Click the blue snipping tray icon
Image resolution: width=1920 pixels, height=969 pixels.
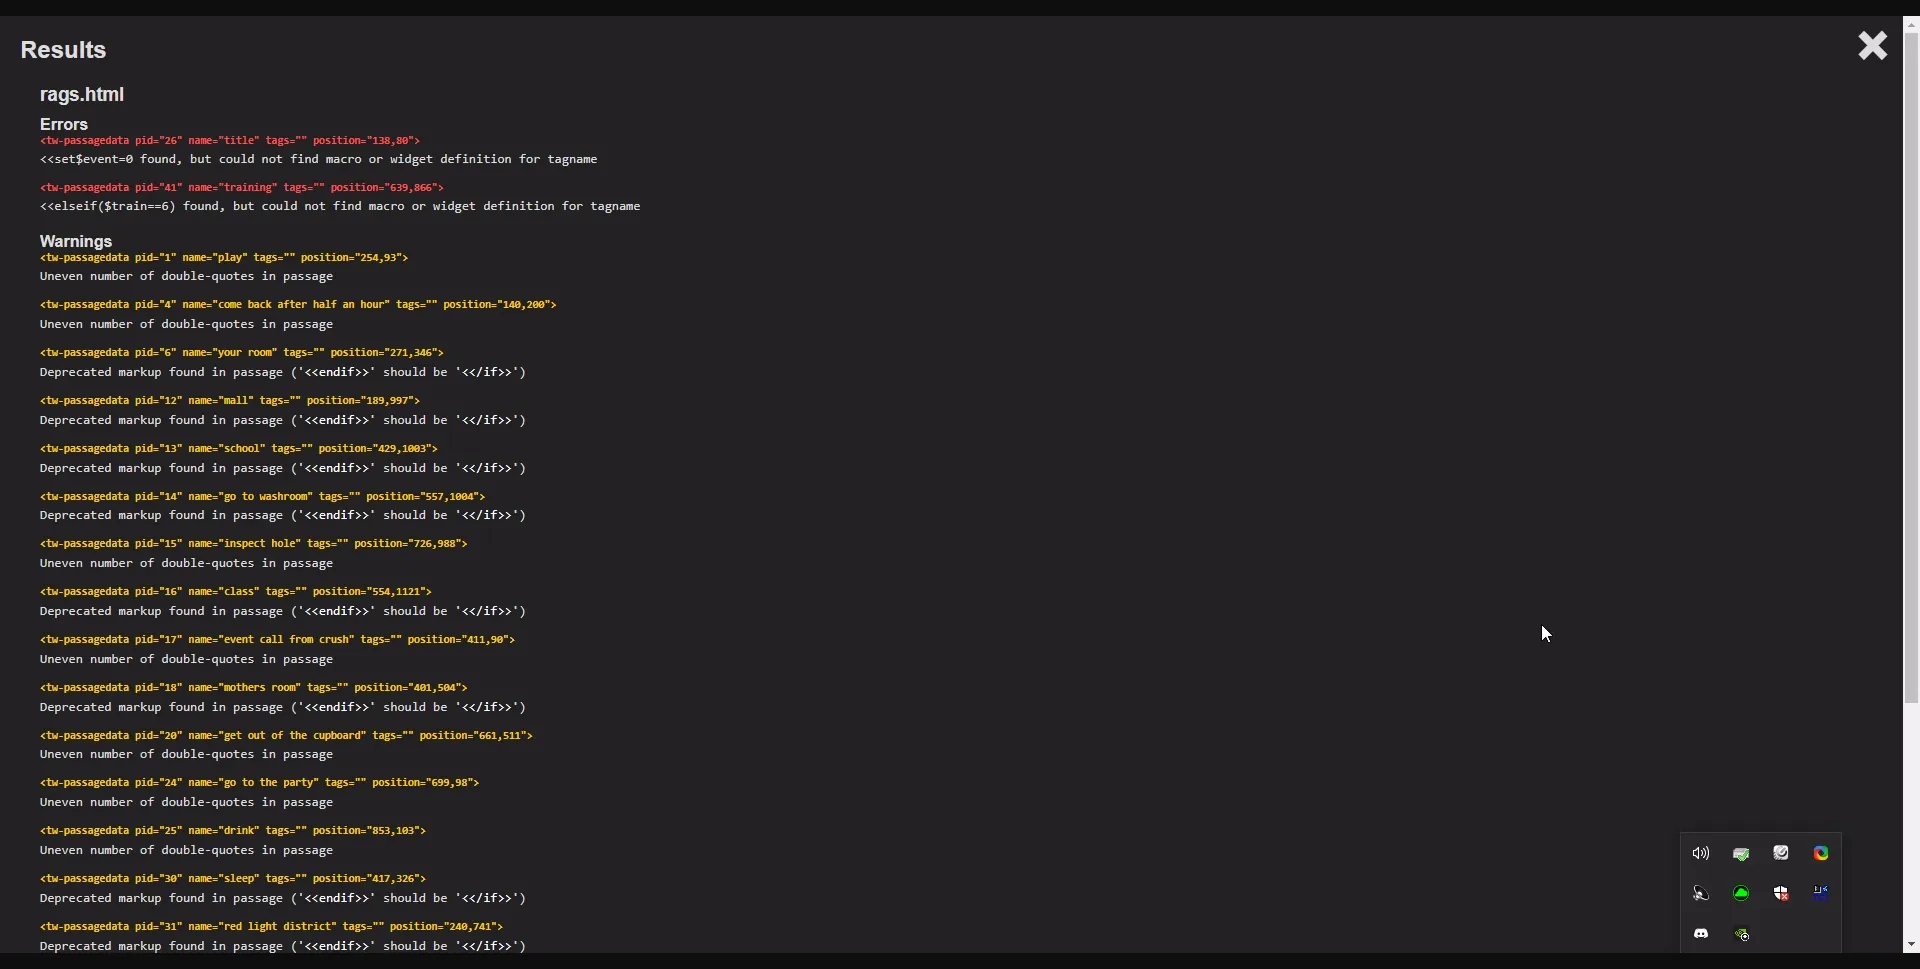point(1821,894)
